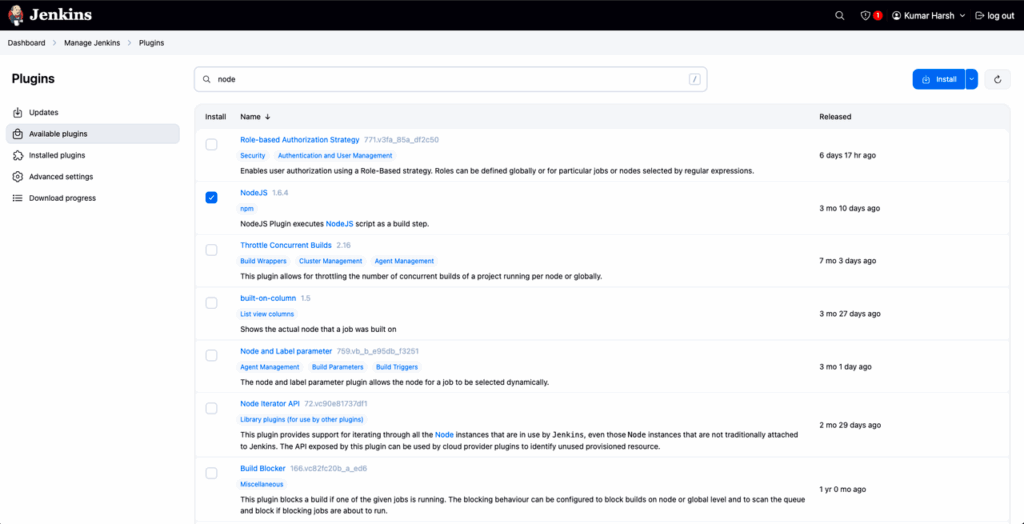This screenshot has width=1024, height=524.
Task: Open the Throttle Concurrent Builds plugin link
Action: pyautogui.click(x=286, y=245)
